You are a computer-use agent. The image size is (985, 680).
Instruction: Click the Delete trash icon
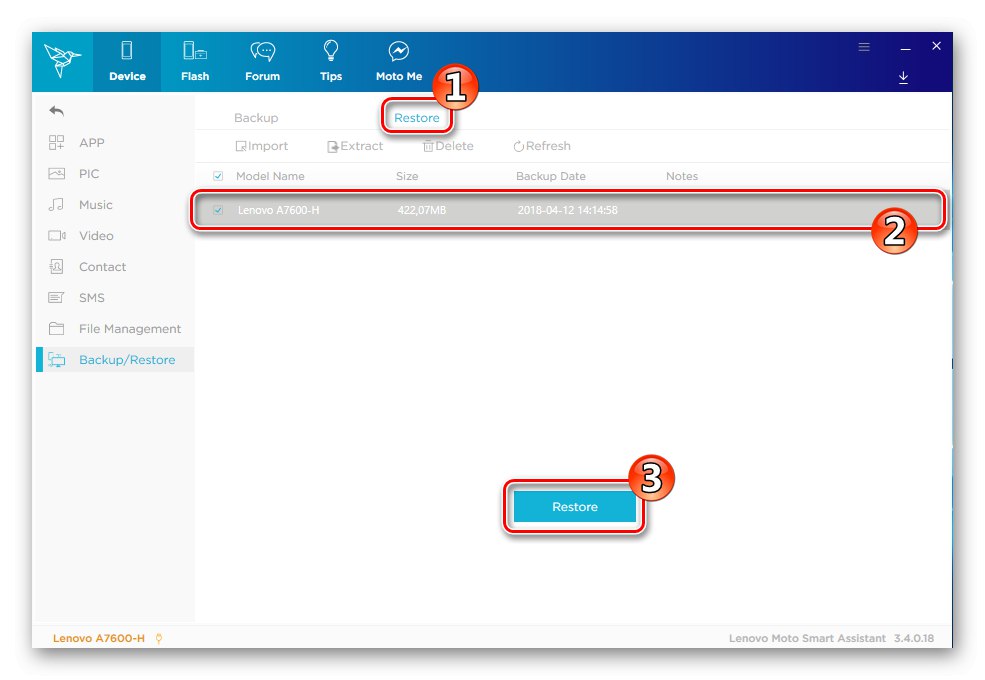pyautogui.click(x=428, y=146)
